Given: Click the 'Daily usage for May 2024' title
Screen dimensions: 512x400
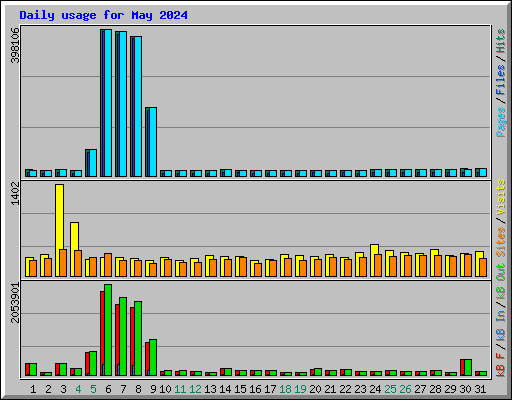Looking at the screenshot, I should coord(103,15).
